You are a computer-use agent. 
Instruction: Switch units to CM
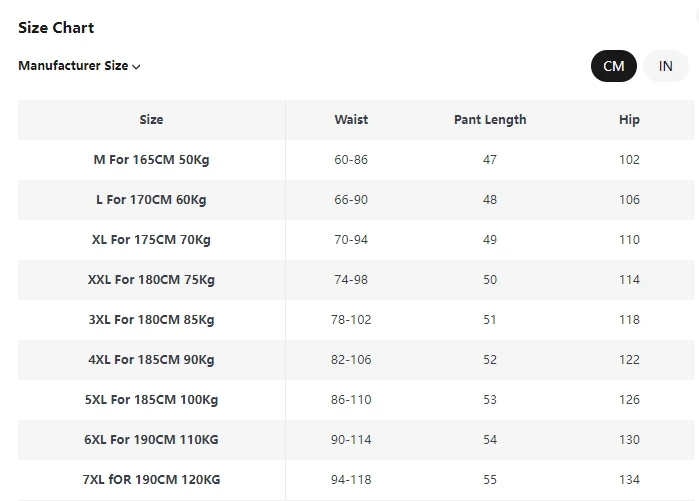[x=613, y=66]
